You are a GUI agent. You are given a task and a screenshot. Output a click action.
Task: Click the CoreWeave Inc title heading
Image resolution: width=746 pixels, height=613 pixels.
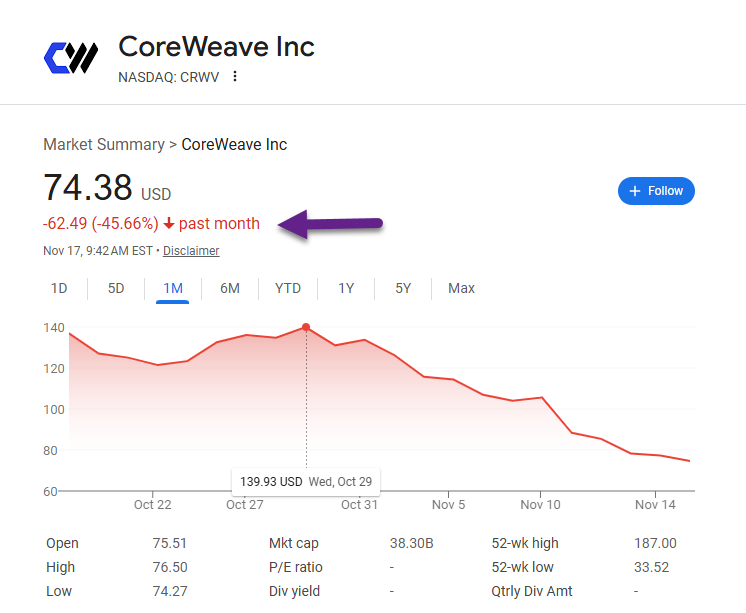tap(216, 46)
